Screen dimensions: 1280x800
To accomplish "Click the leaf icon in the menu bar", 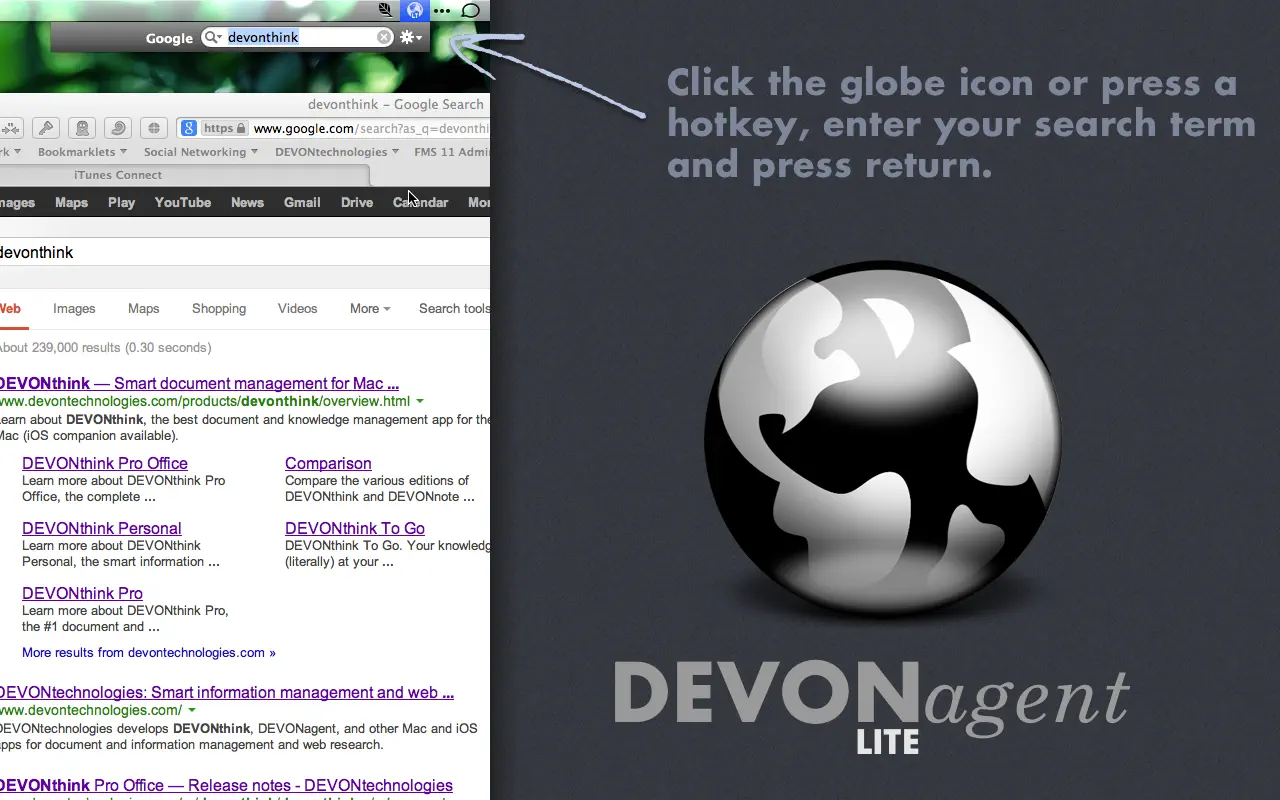I will point(386,10).
